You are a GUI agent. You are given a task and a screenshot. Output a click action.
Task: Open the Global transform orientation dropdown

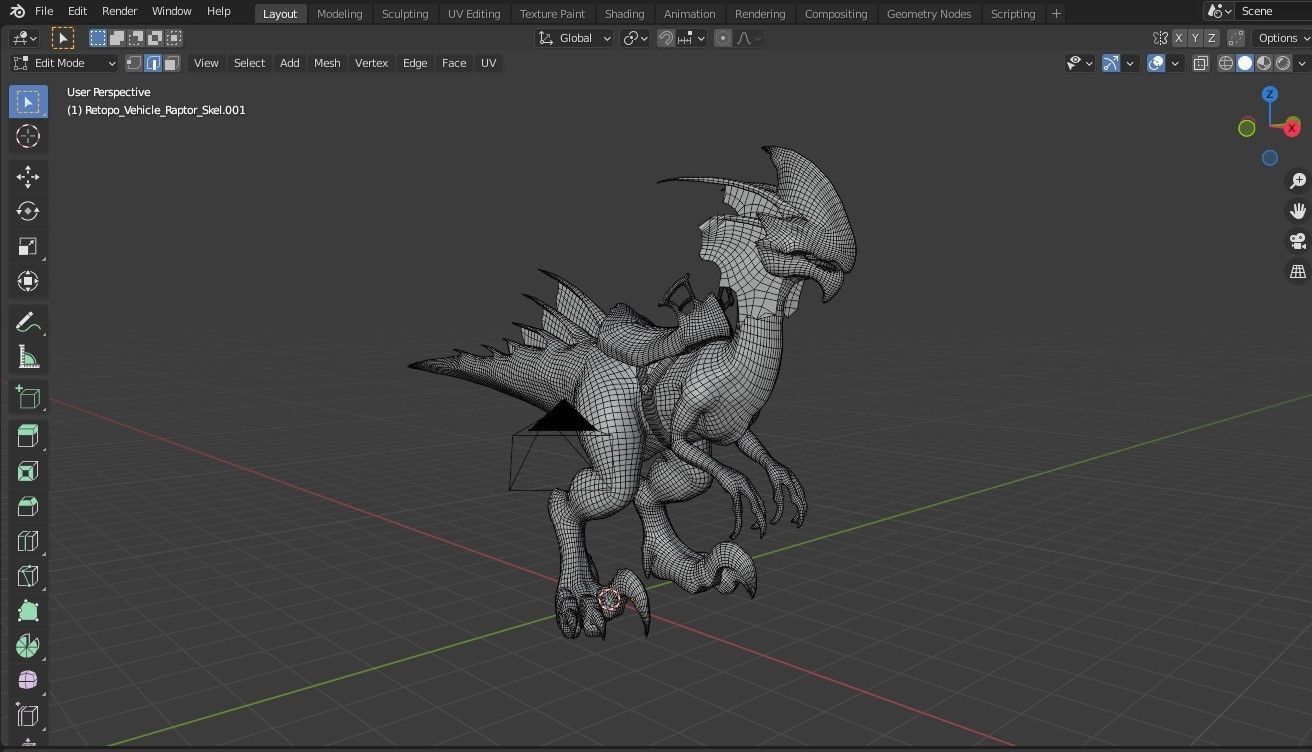coord(575,38)
